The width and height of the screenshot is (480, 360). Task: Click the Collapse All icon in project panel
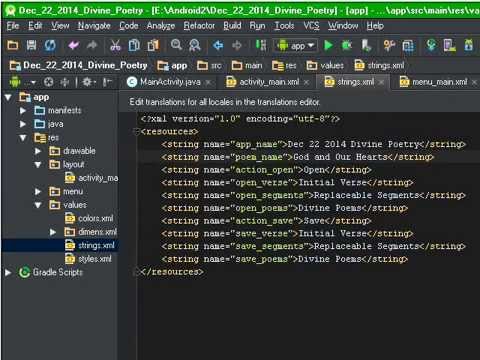point(65,82)
